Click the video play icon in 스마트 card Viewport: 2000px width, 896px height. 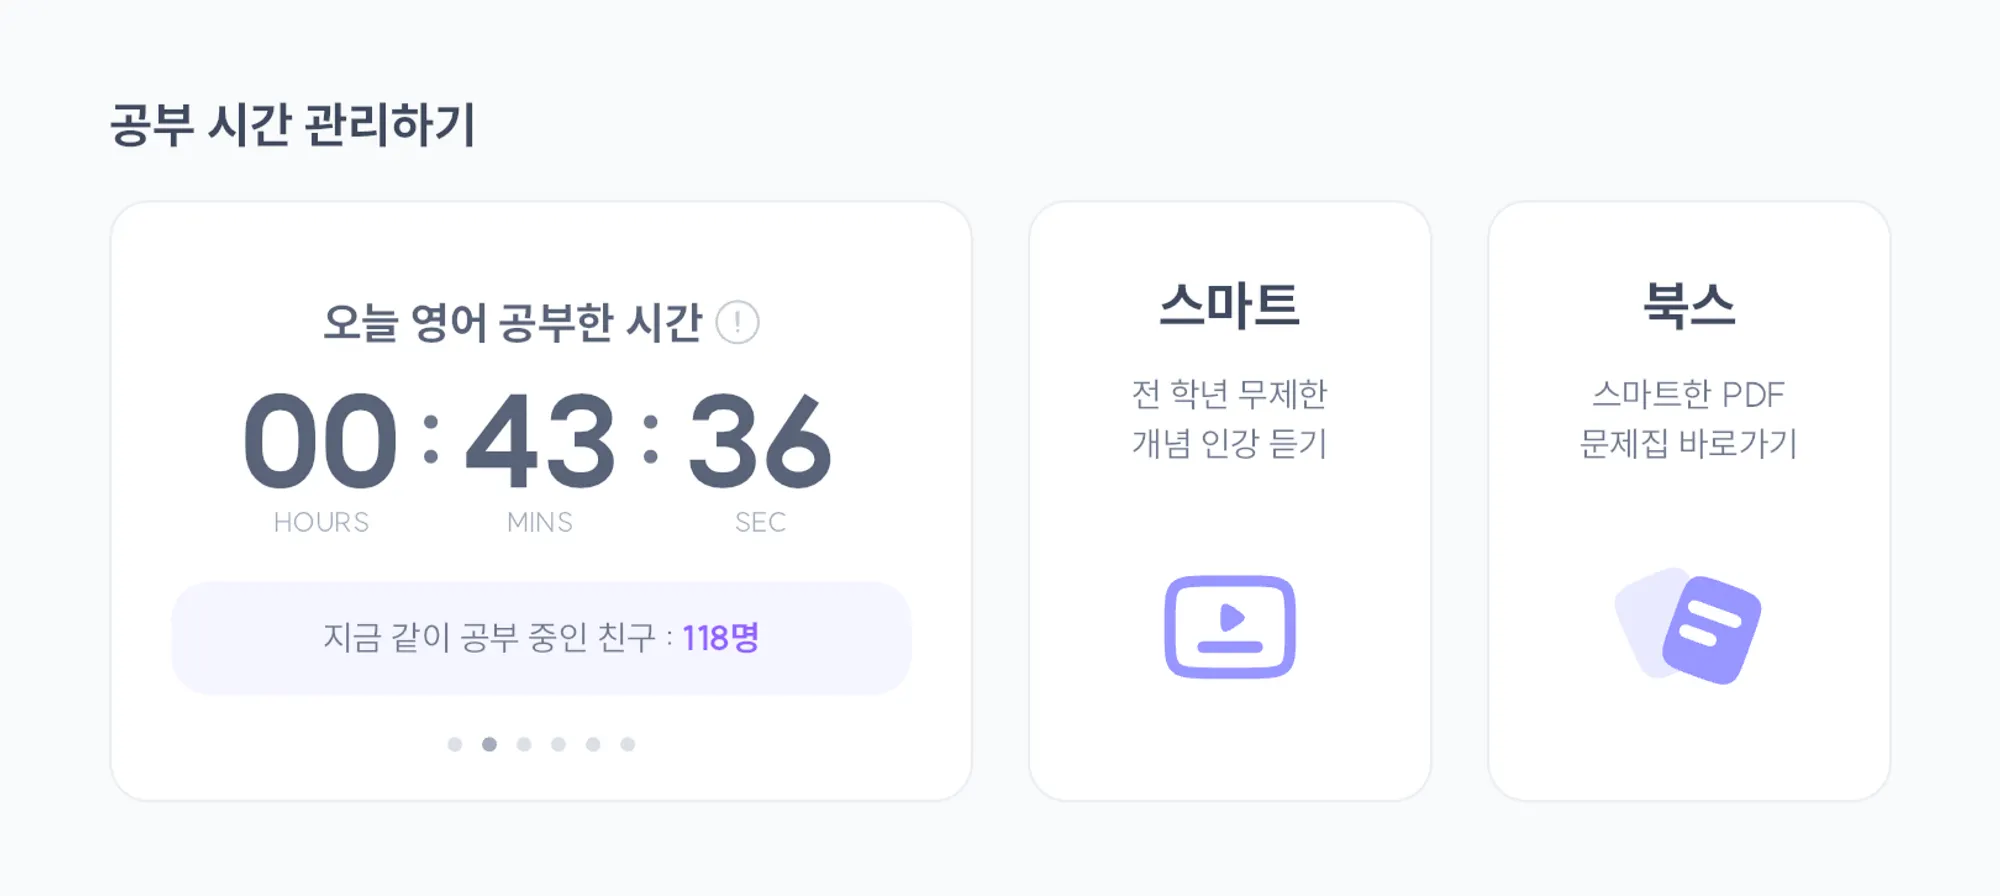tap(1229, 627)
